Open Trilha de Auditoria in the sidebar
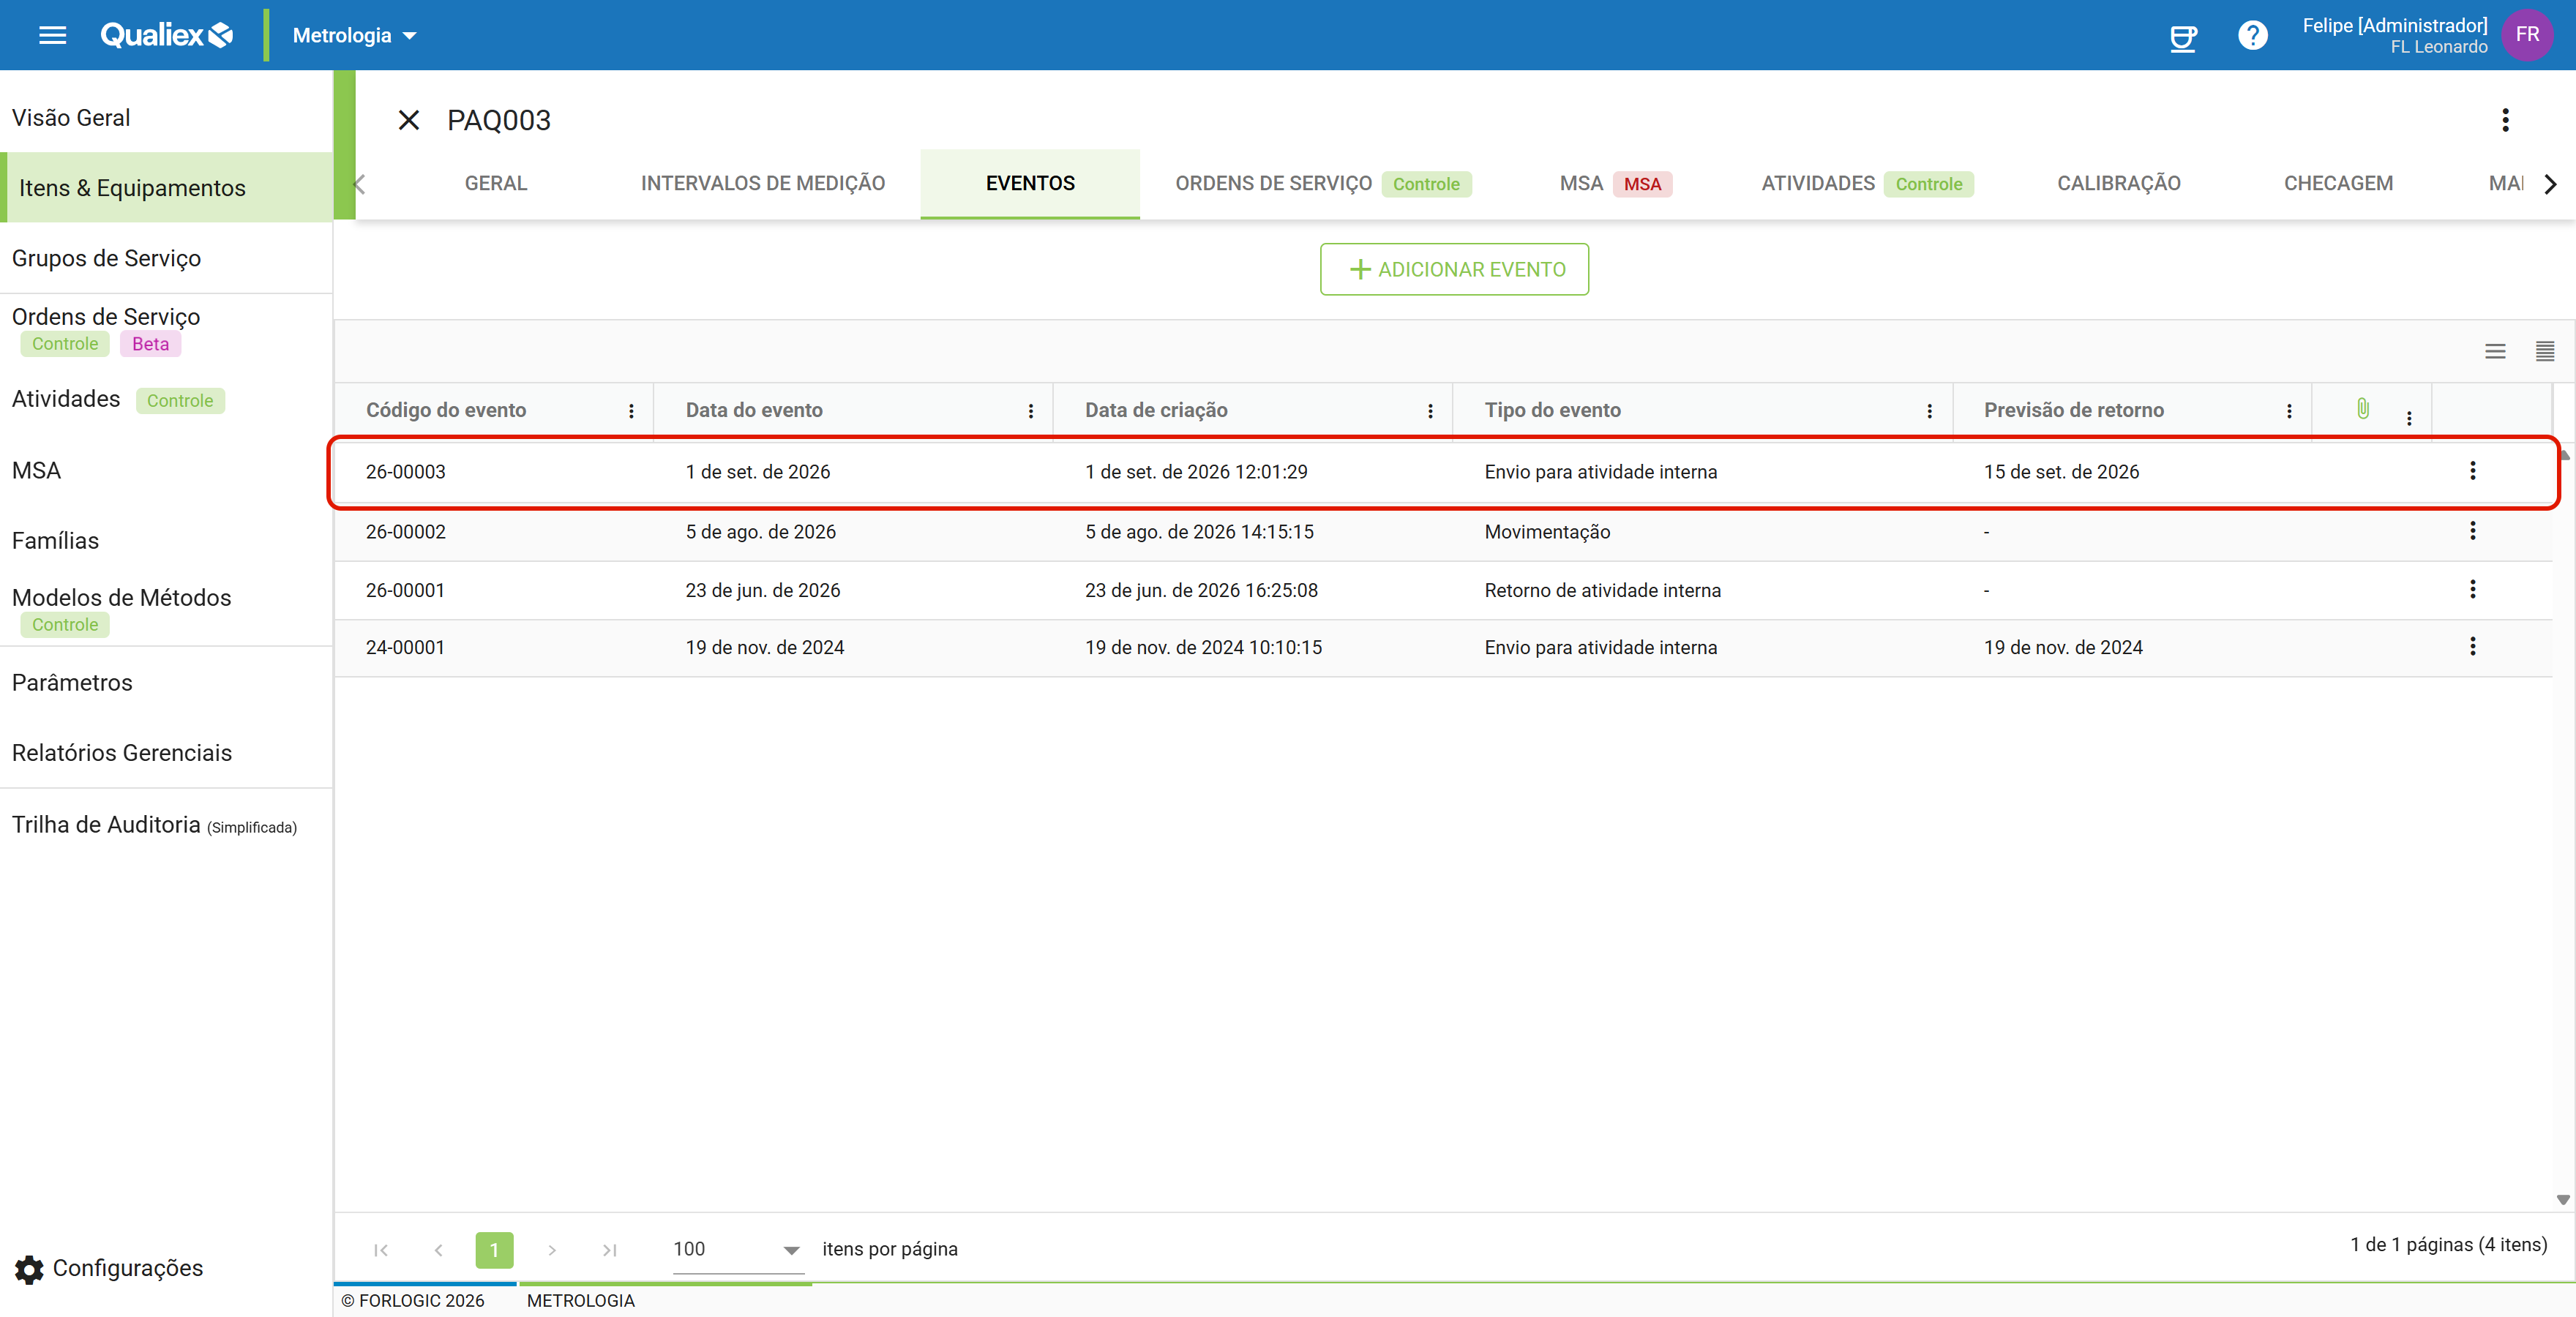This screenshot has width=2576, height=1317. point(166,825)
